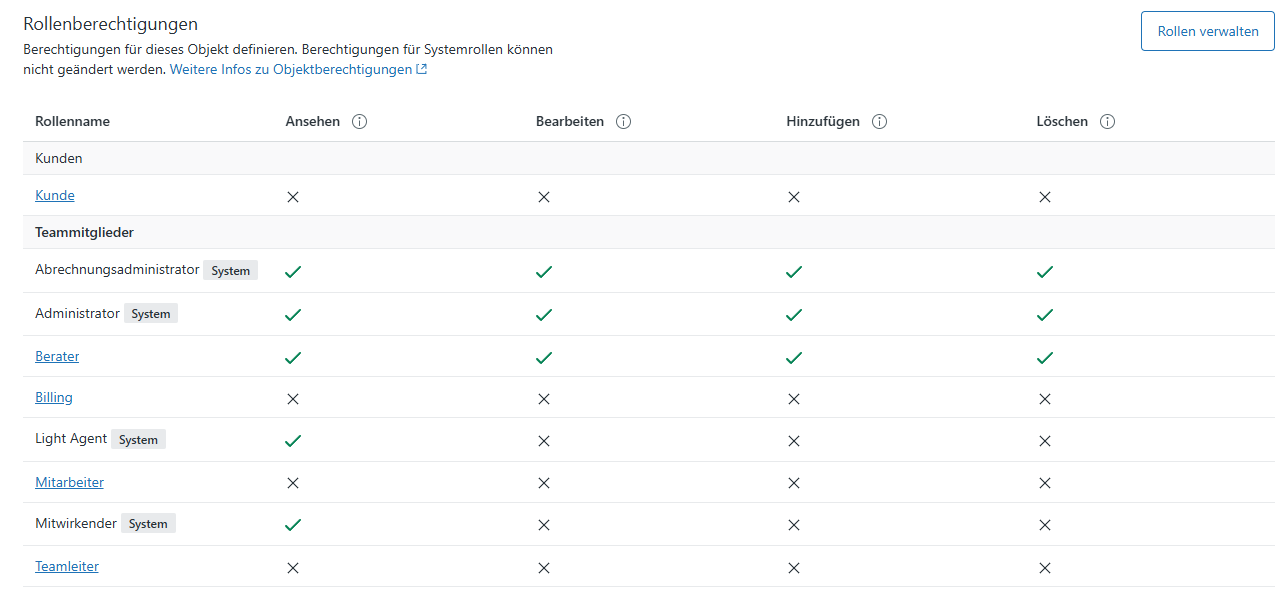Image resolution: width=1283 pixels, height=600 pixels.
Task: Click the Ansehen checkmark for Light Agent
Action: (x=293, y=440)
